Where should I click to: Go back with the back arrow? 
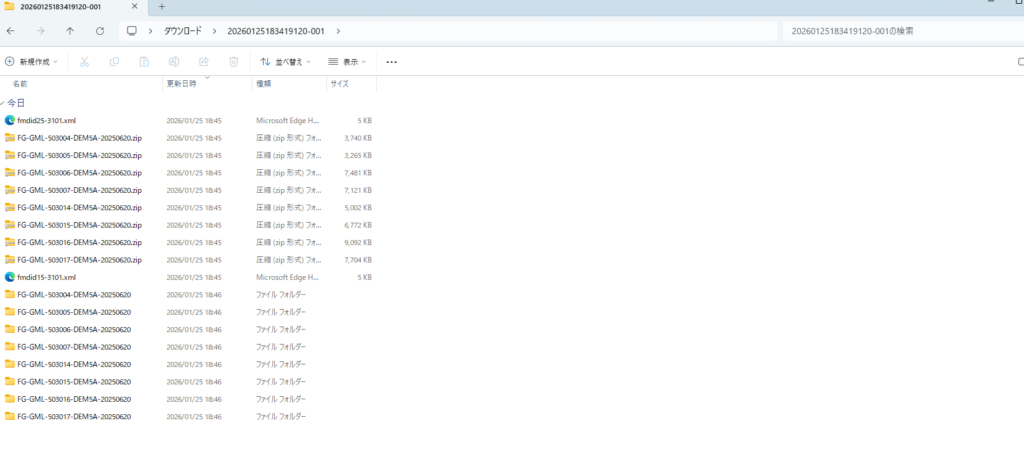[x=10, y=31]
